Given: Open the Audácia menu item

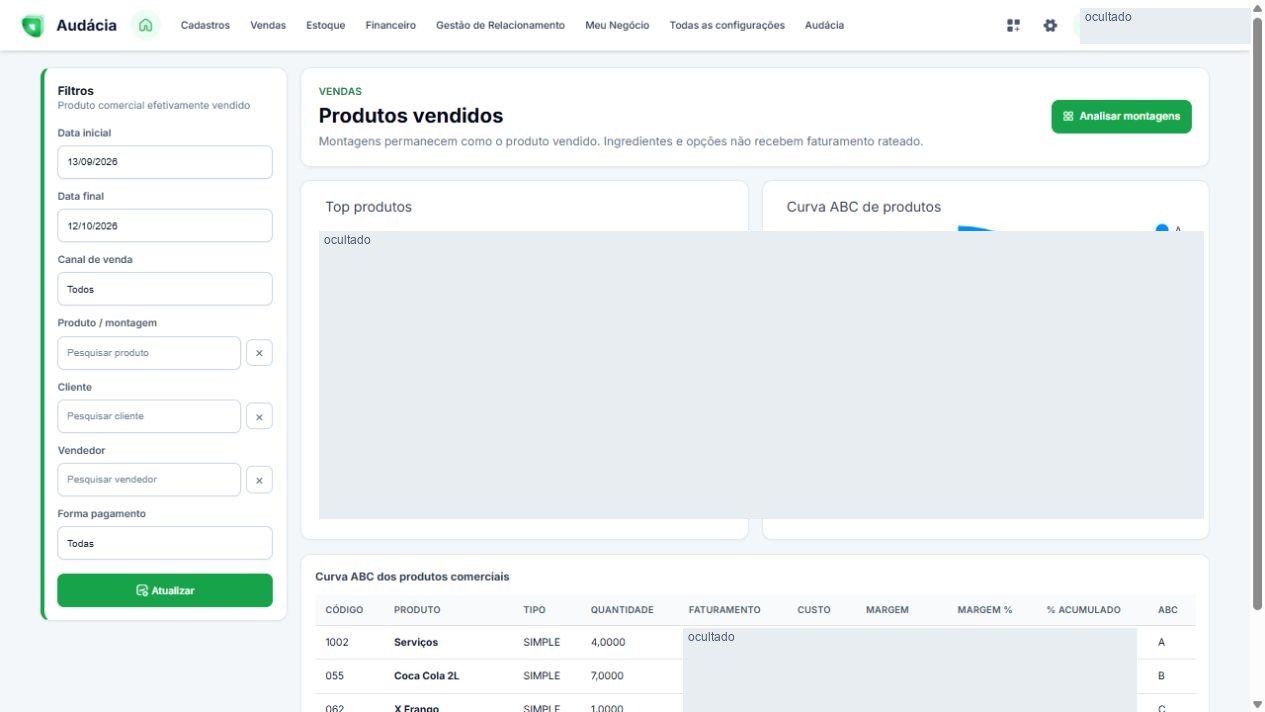Looking at the screenshot, I should coord(824,26).
